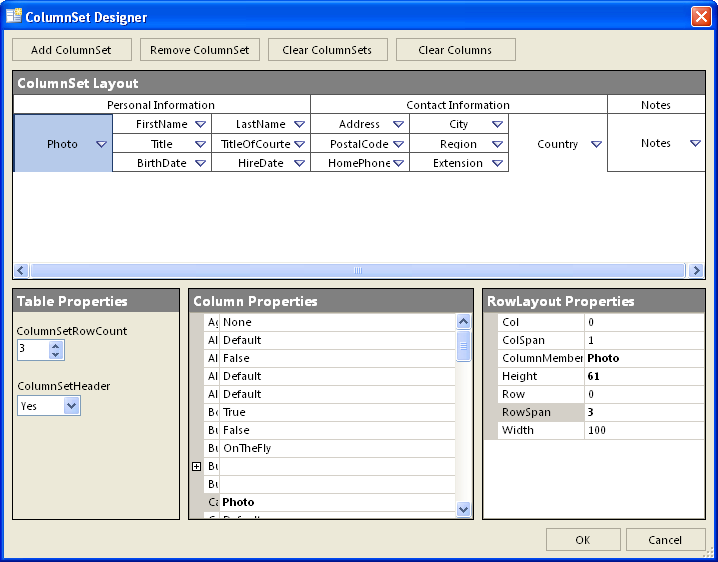
Task: Dismiss the dialog with Cancel
Action: [665, 540]
